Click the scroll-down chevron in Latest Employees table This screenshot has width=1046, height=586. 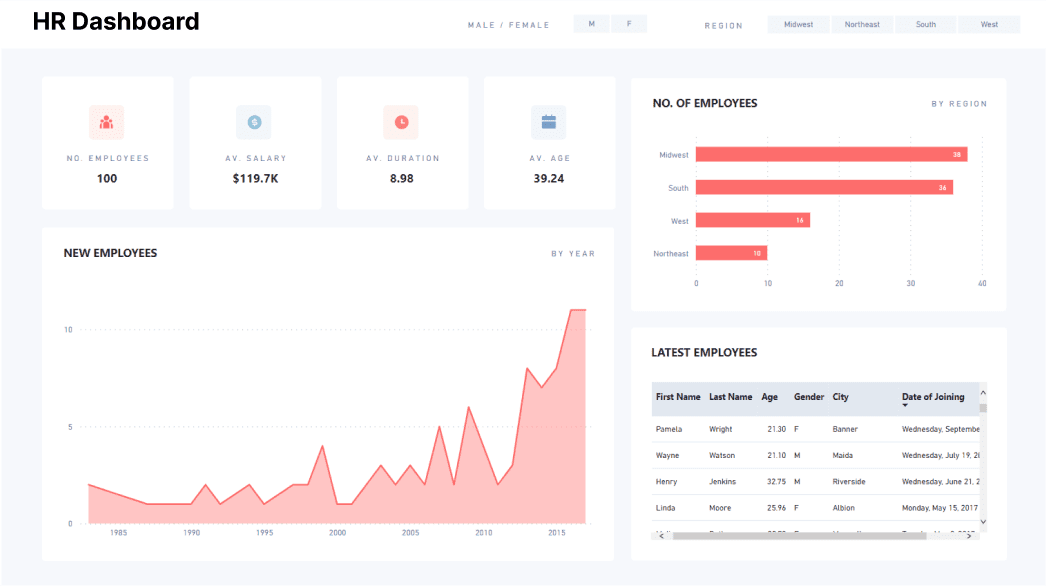pos(981,521)
